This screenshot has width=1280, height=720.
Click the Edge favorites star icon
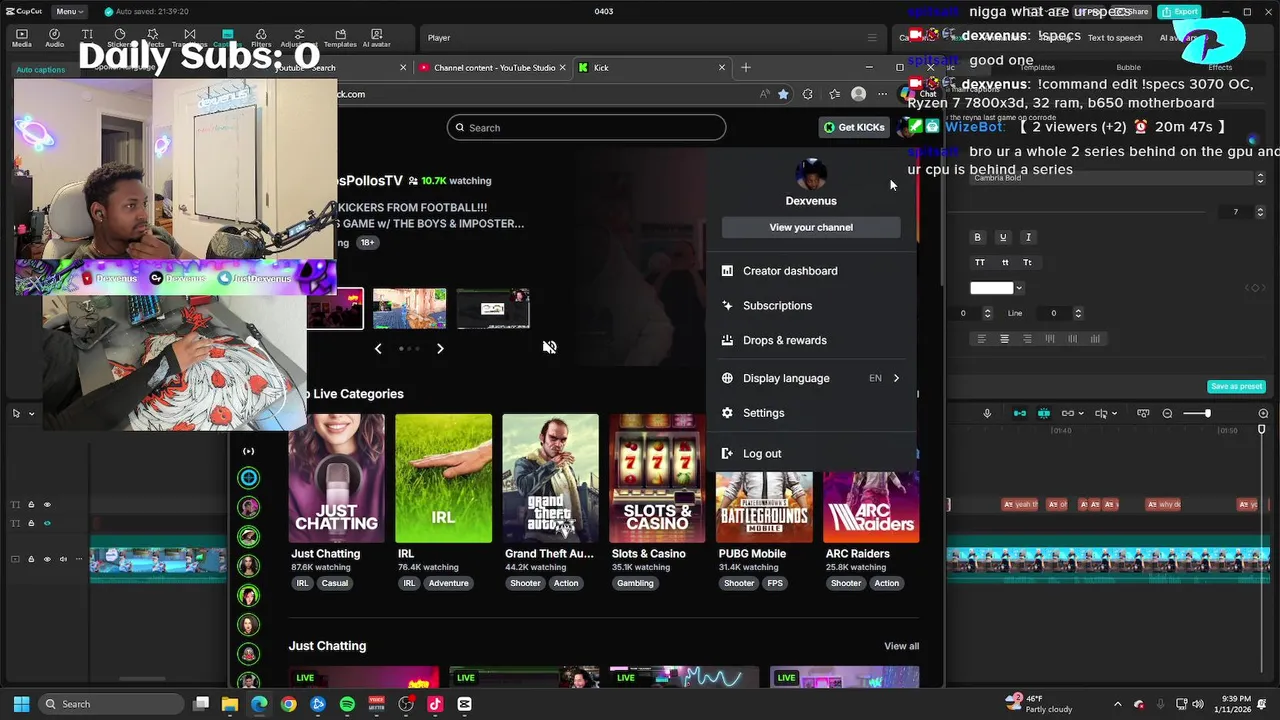tap(783, 94)
